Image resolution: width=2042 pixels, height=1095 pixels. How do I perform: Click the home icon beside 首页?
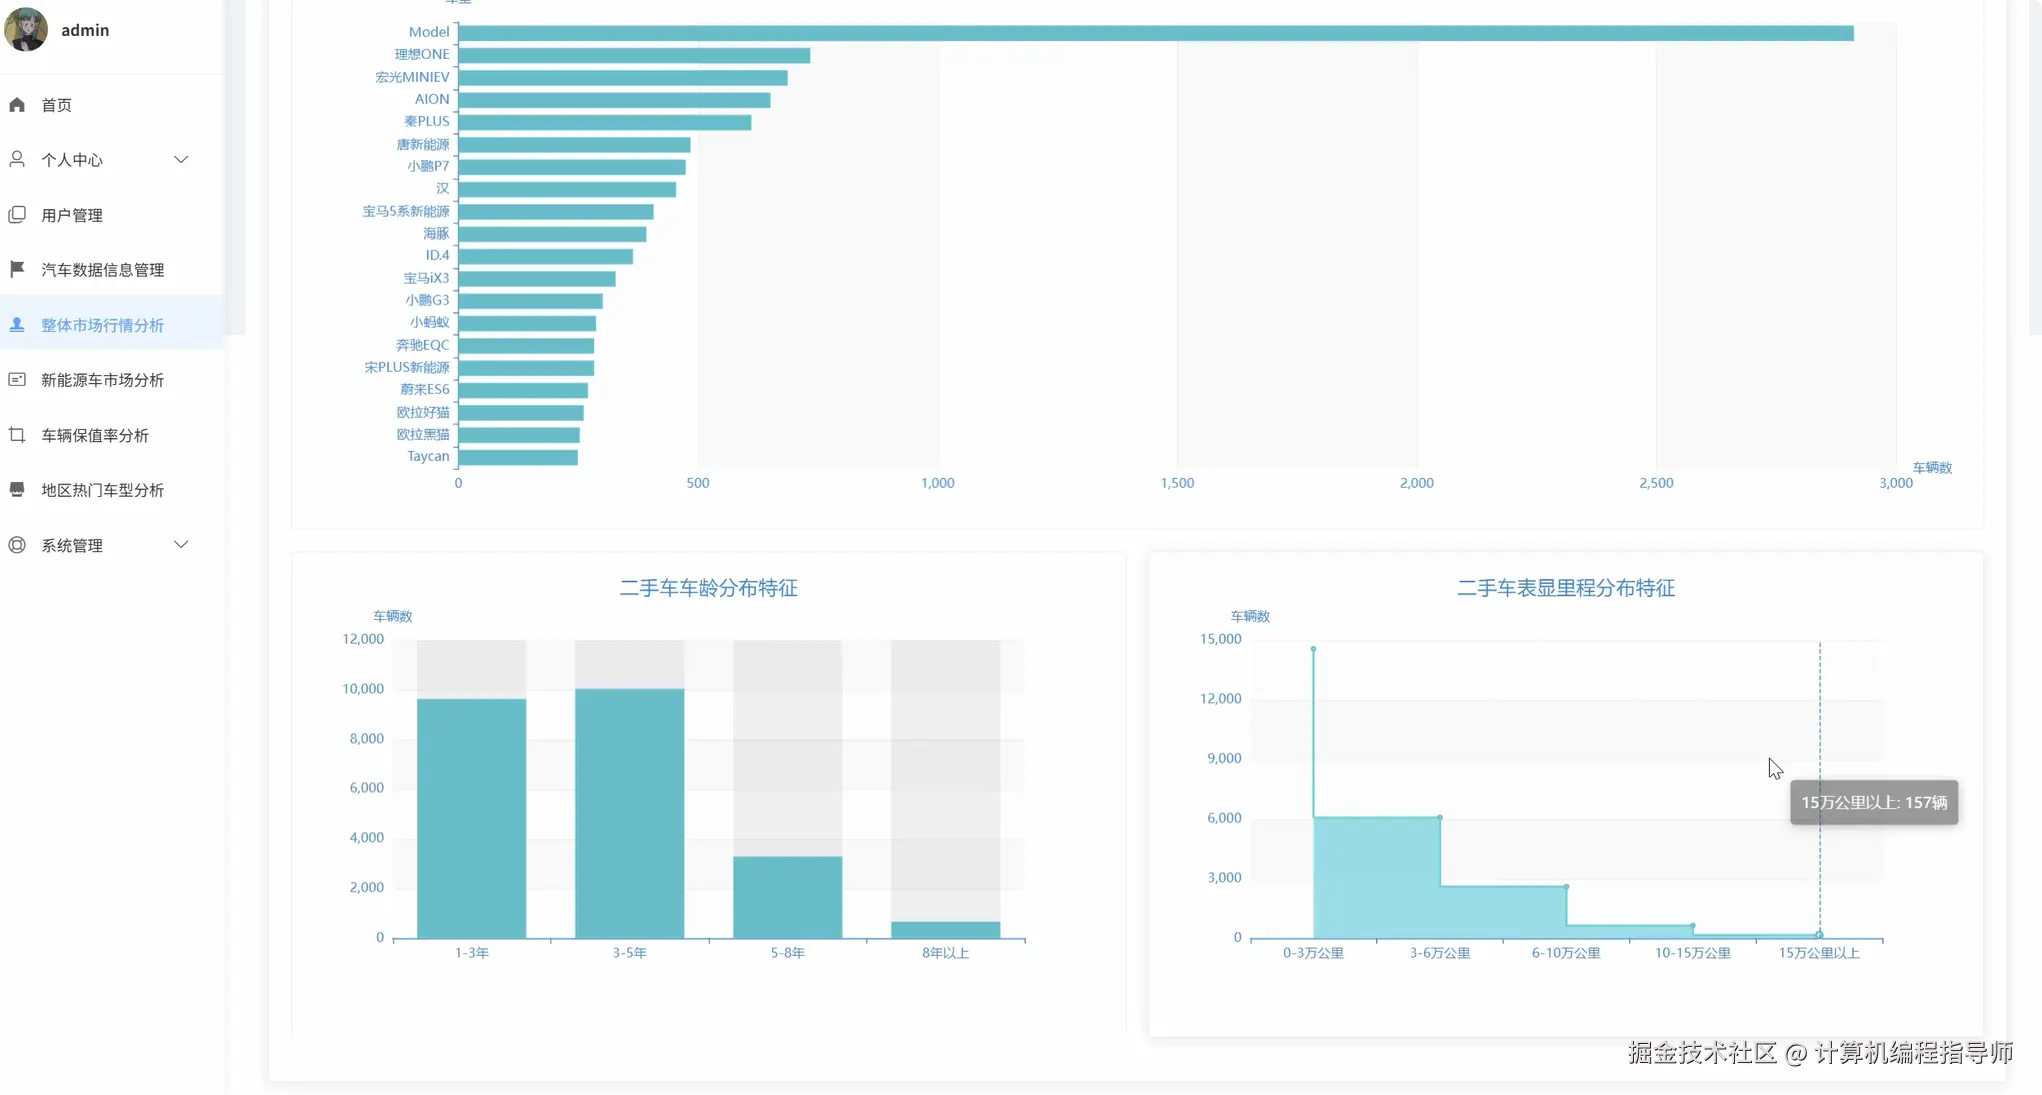pos(17,104)
